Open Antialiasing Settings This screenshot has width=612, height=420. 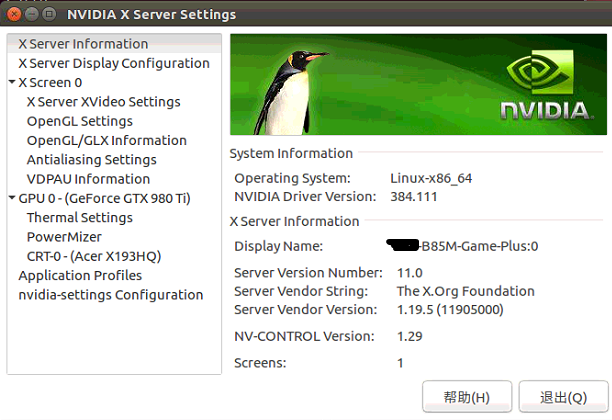[x=91, y=160]
